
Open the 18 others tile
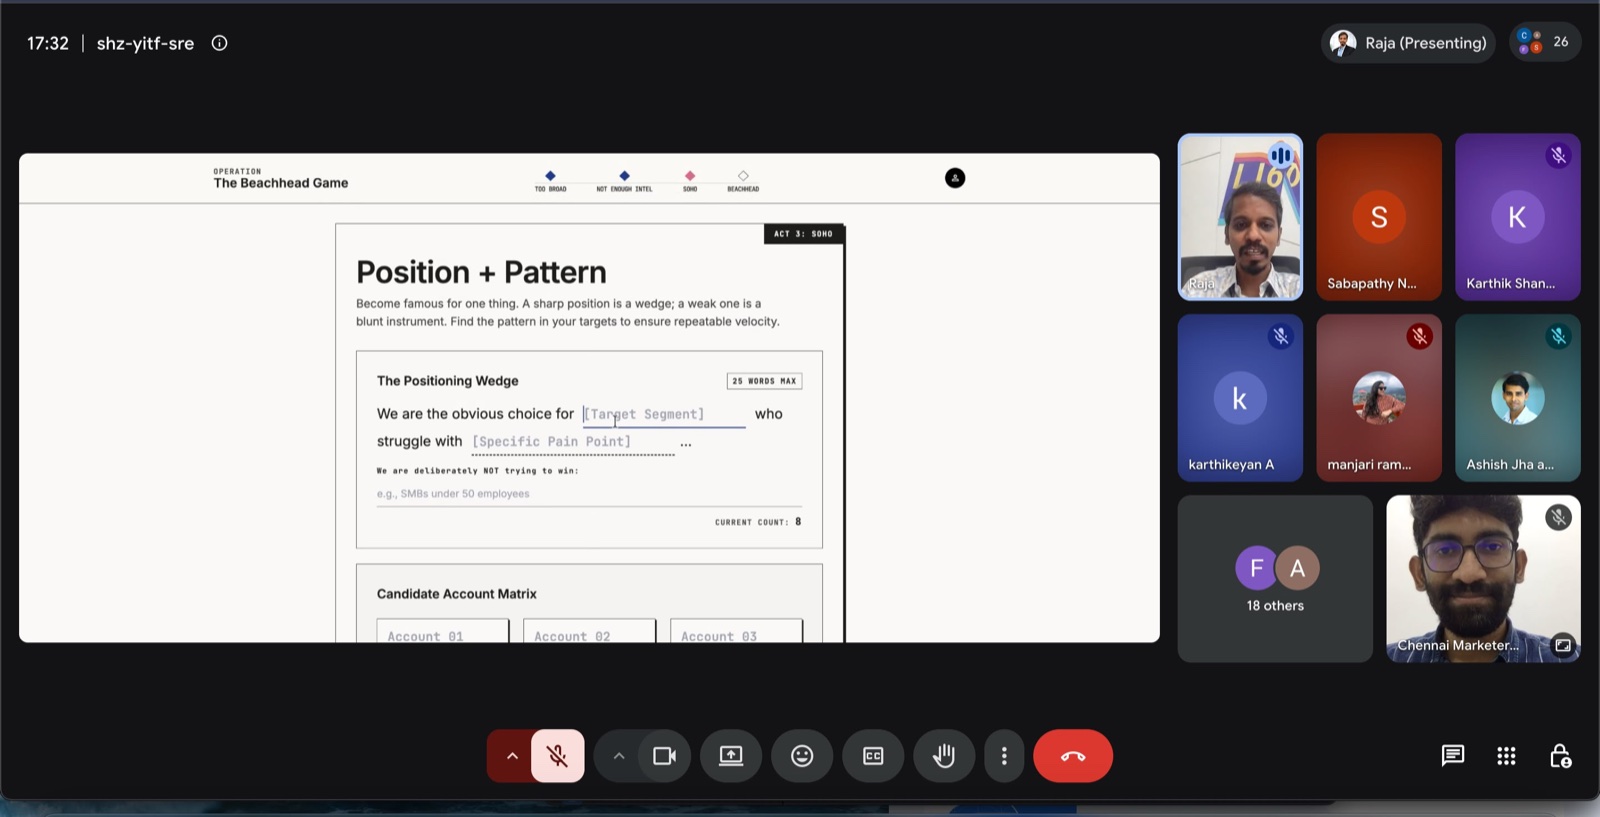pos(1275,579)
